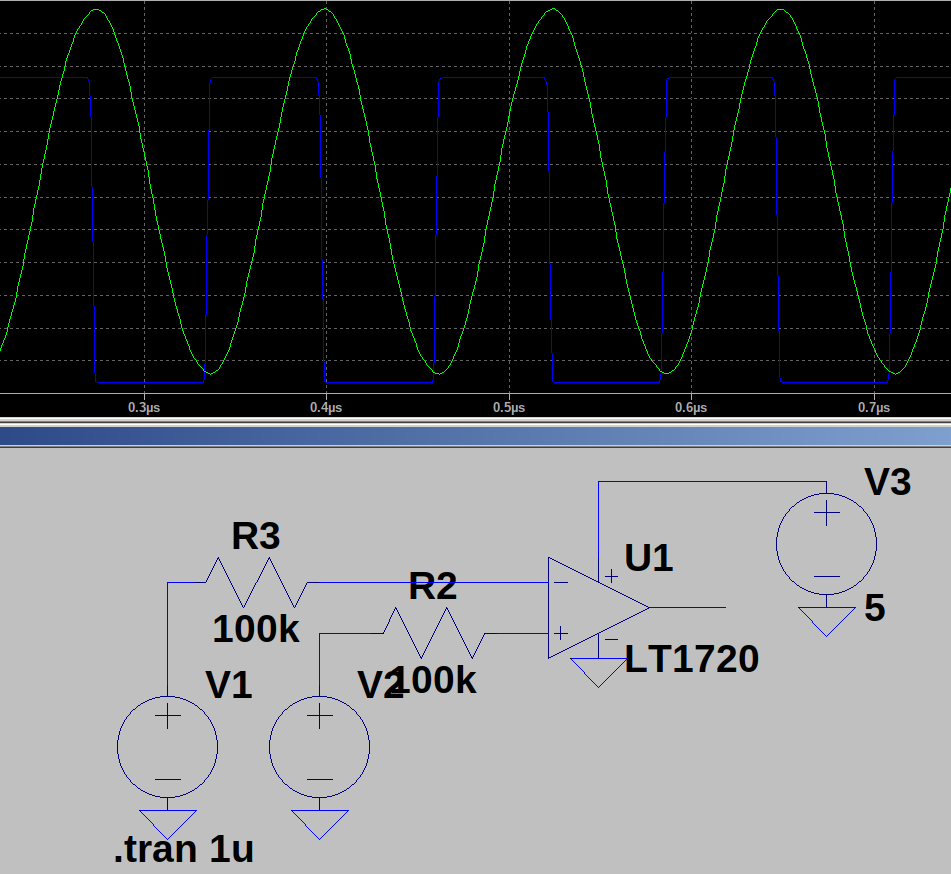Select the U1 comparator triangle symbol
Image resolution: width=951 pixels, height=874 pixels.
(590, 608)
